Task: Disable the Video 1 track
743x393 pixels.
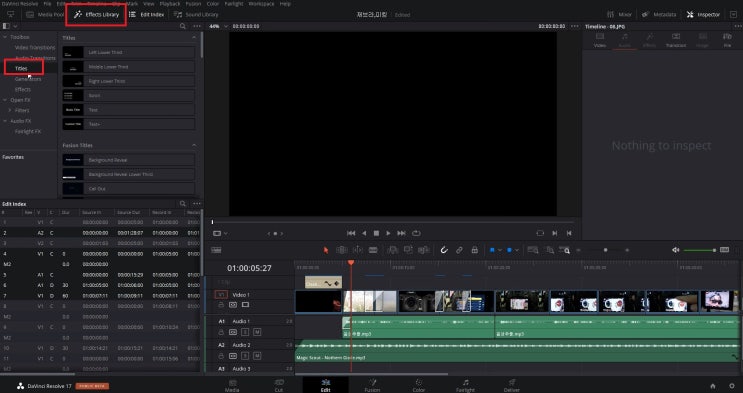Action: (245, 305)
